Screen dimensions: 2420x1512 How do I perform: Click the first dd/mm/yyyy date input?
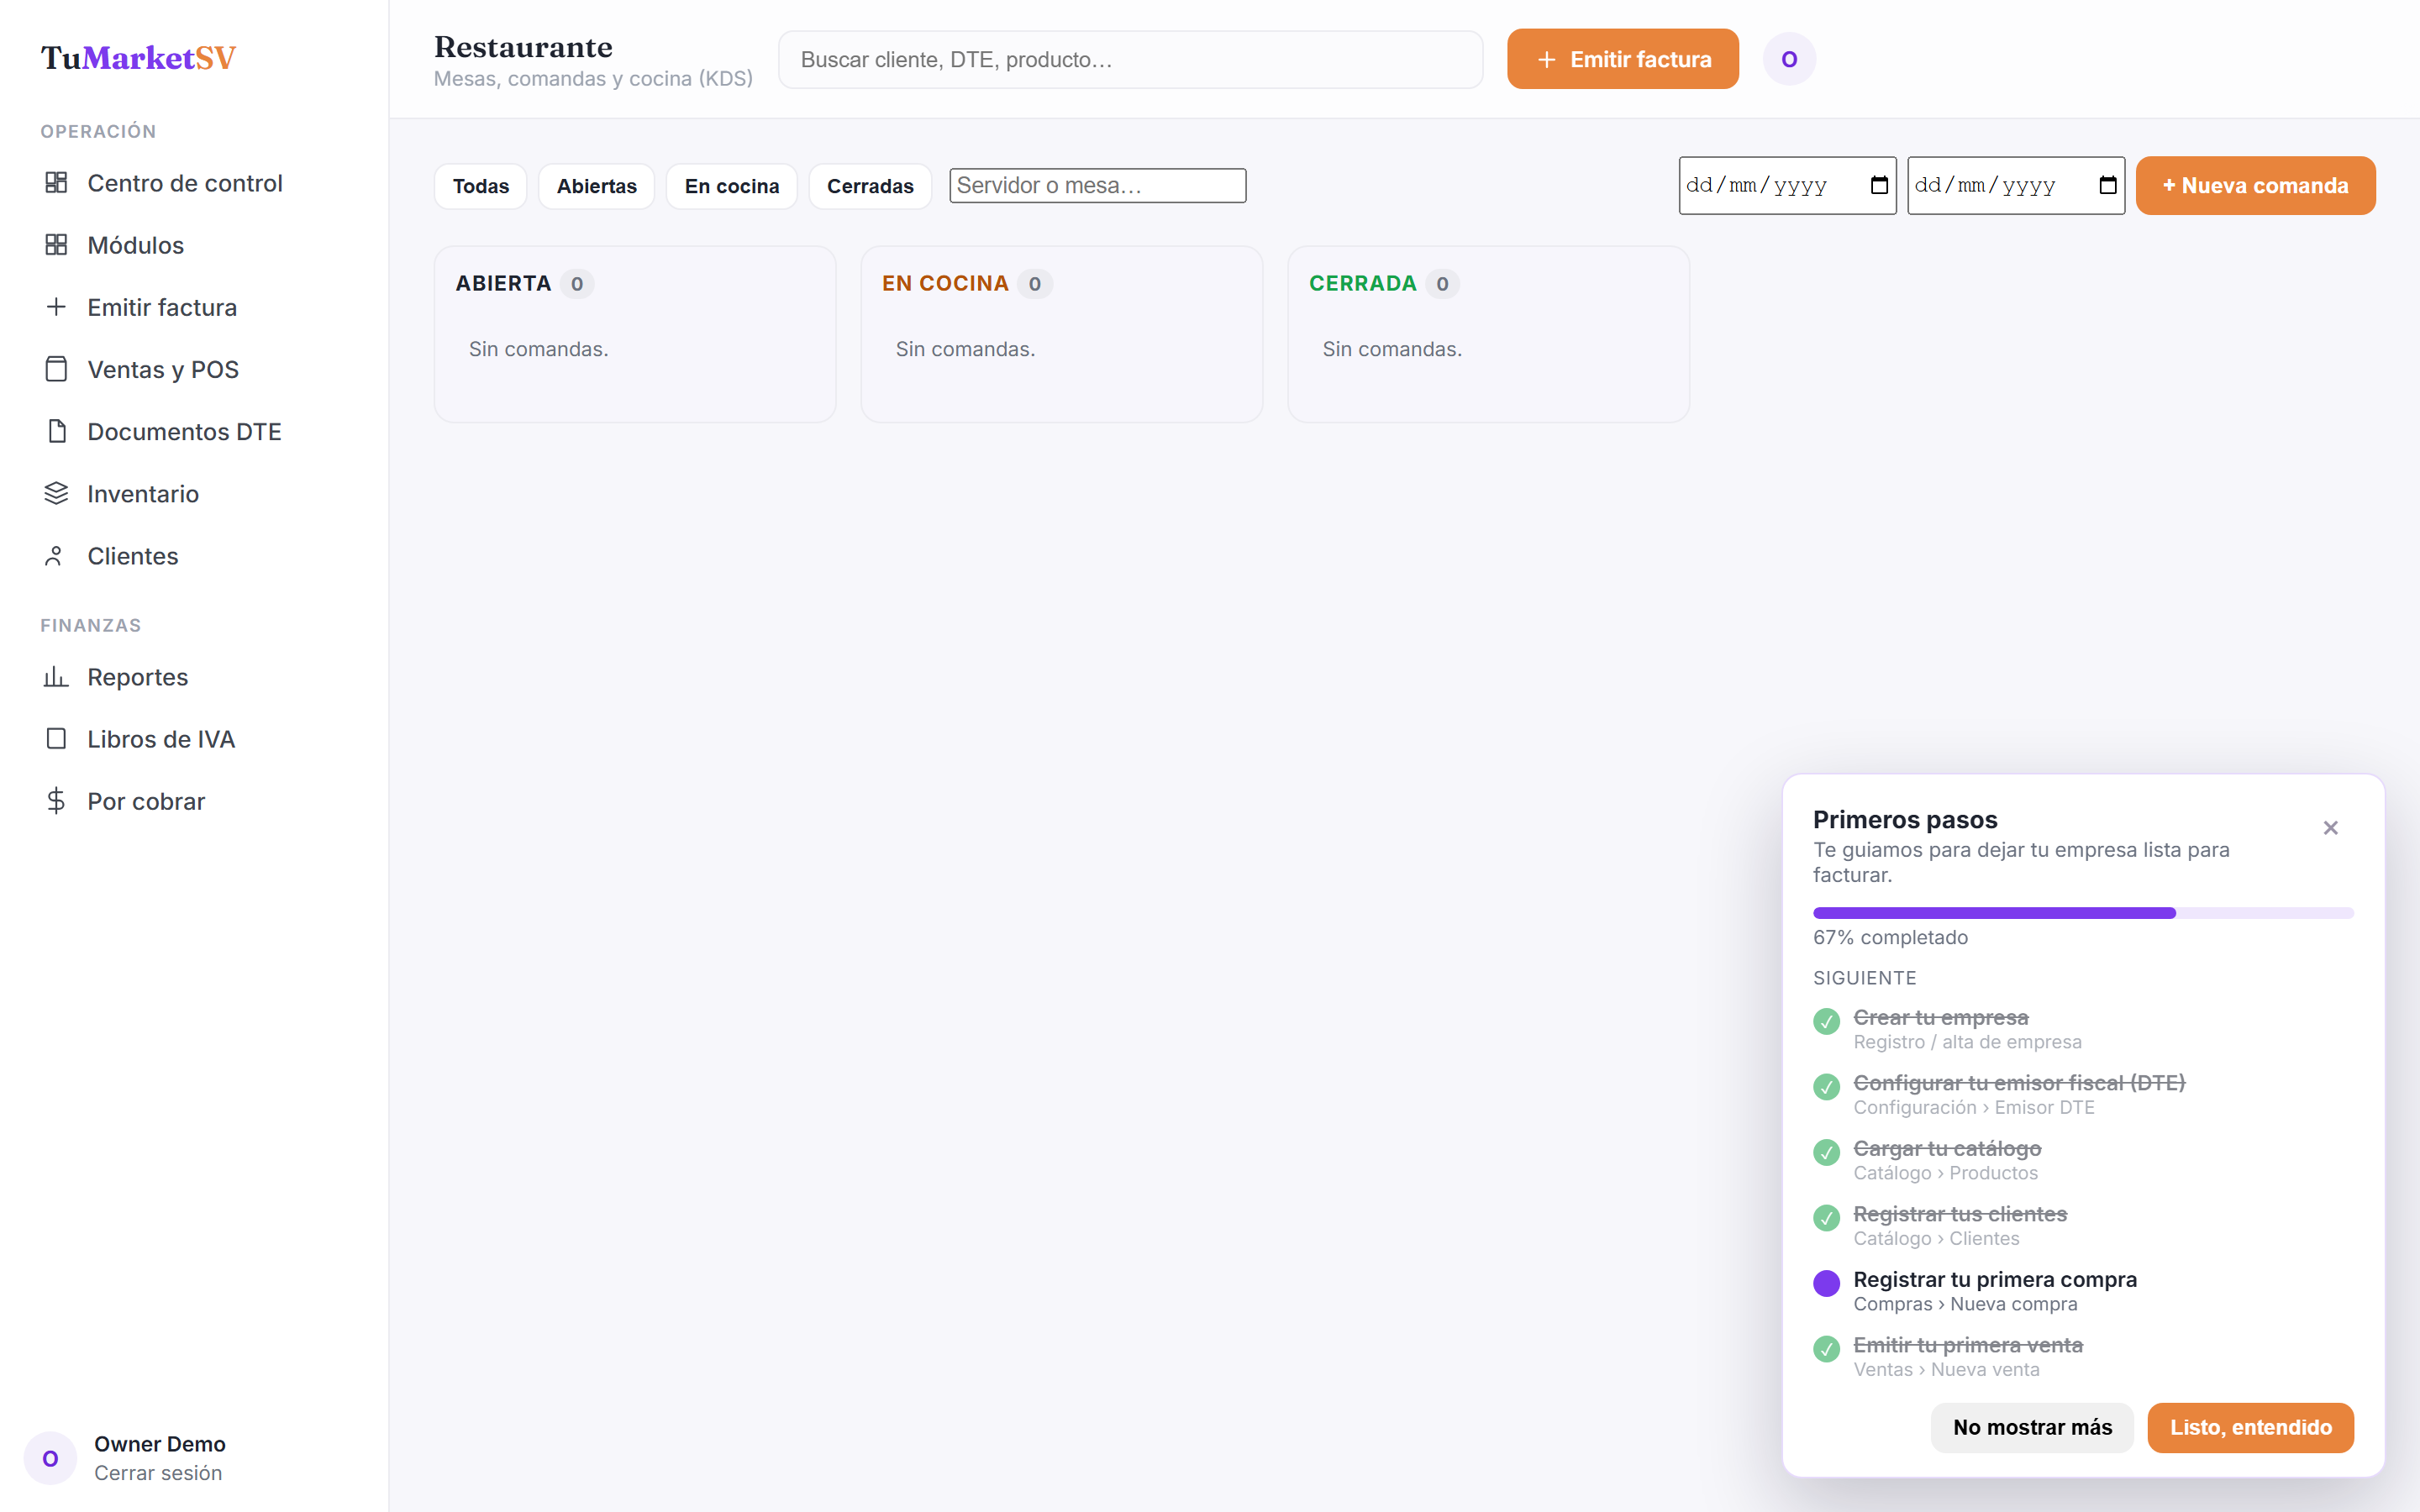[x=1788, y=186]
